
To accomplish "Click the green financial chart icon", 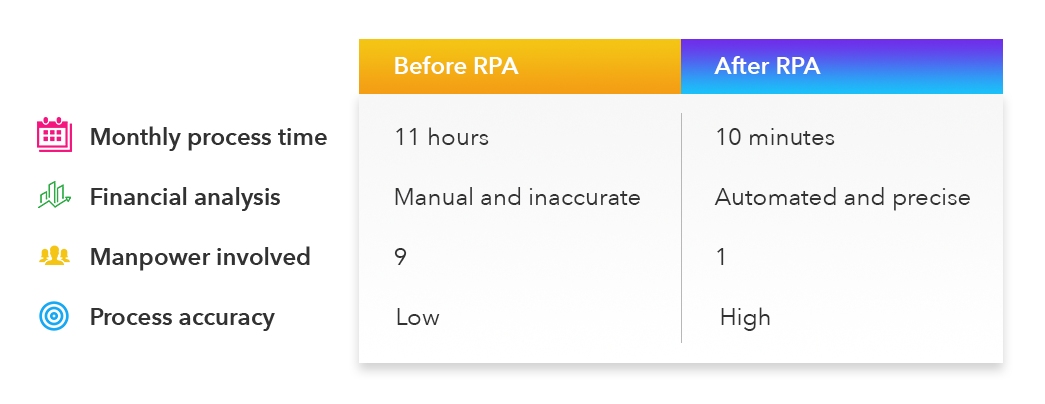I will click(x=54, y=196).
